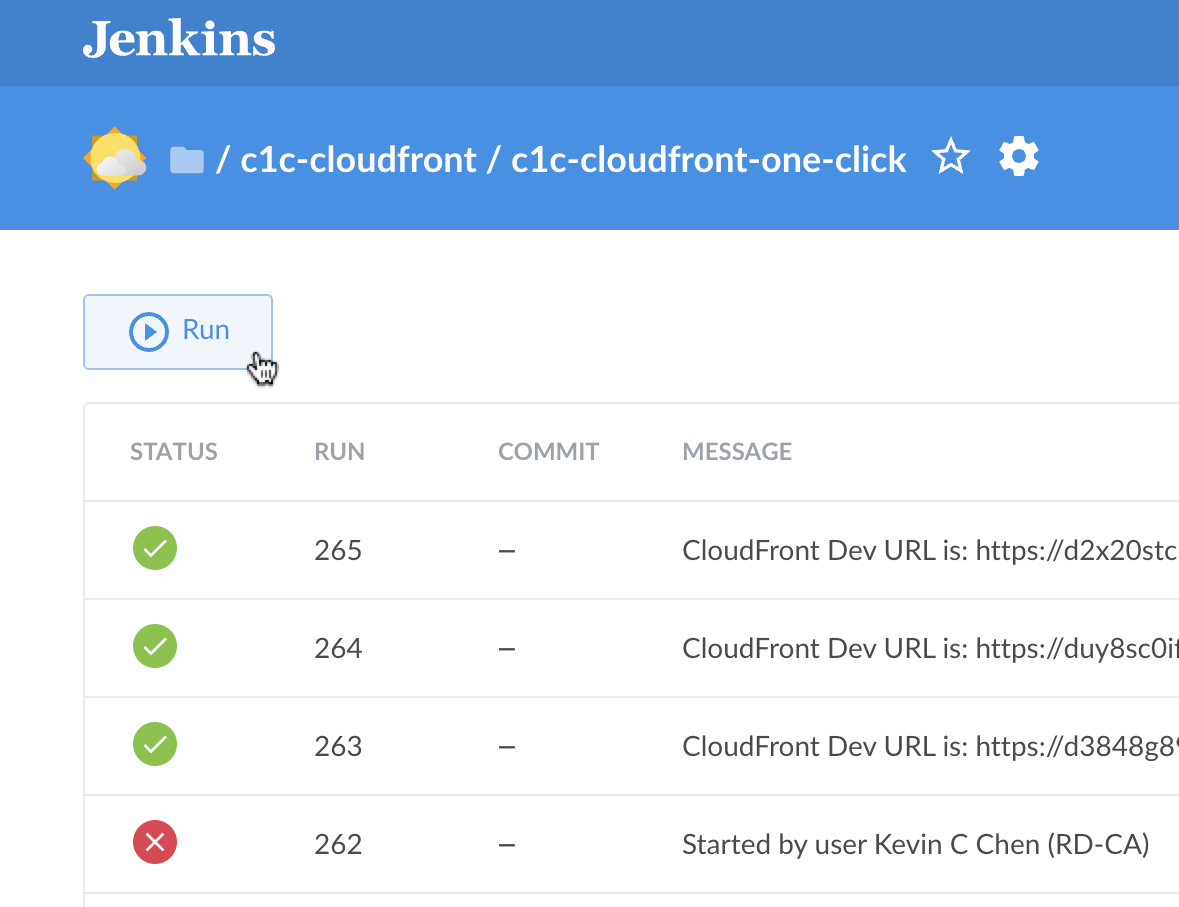The image size is (1179, 907).
Task: Click the Run button
Action: click(x=178, y=332)
